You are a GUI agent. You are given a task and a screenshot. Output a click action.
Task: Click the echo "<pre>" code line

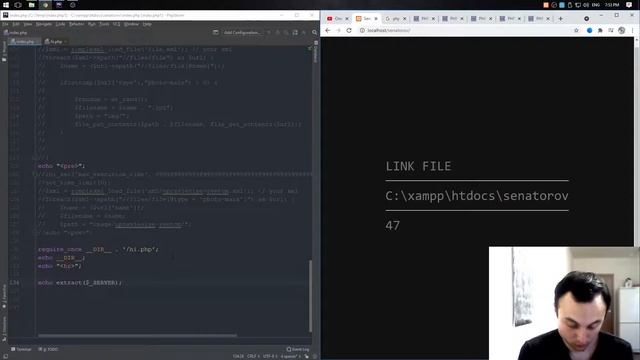point(61,166)
